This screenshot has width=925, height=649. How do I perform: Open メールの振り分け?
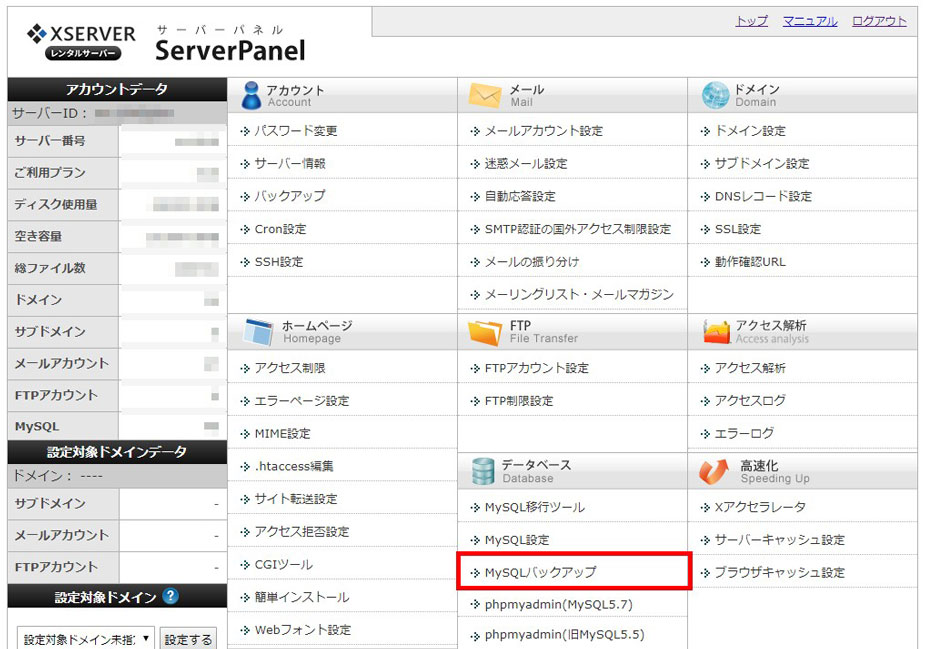tap(532, 261)
